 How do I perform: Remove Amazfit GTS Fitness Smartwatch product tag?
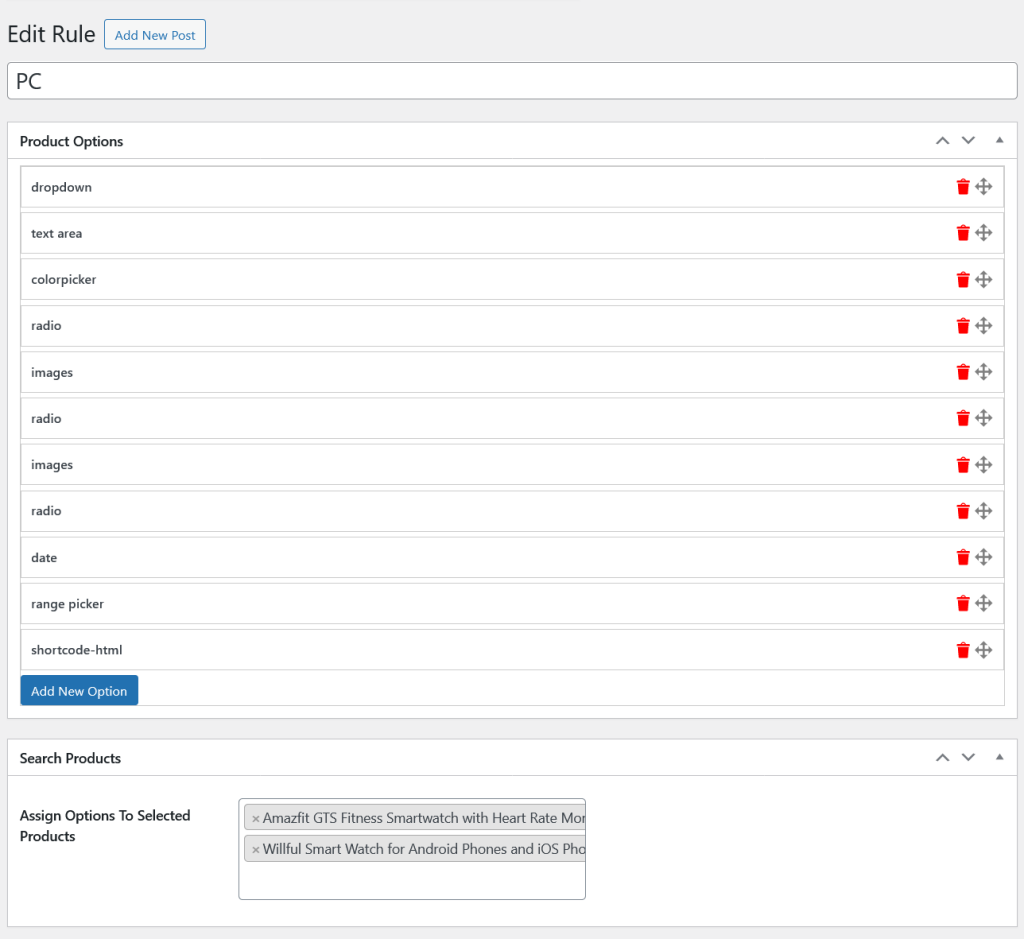(255, 818)
